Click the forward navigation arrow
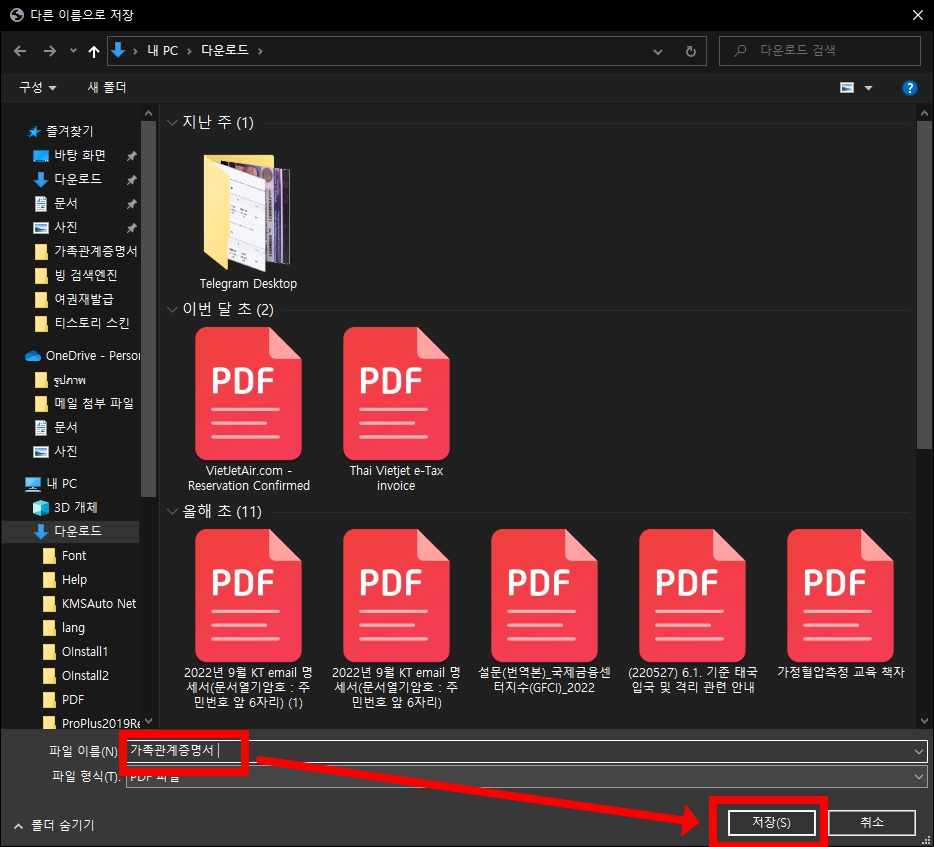 pos(49,51)
